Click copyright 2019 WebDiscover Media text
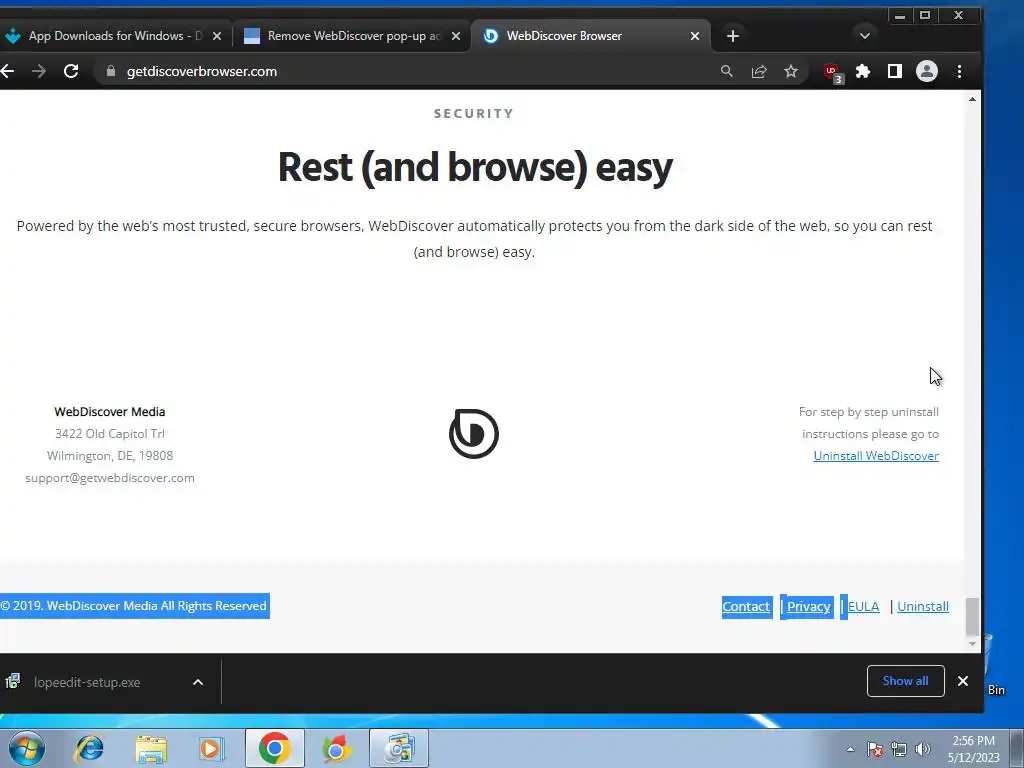The image size is (1024, 768). pos(134,606)
